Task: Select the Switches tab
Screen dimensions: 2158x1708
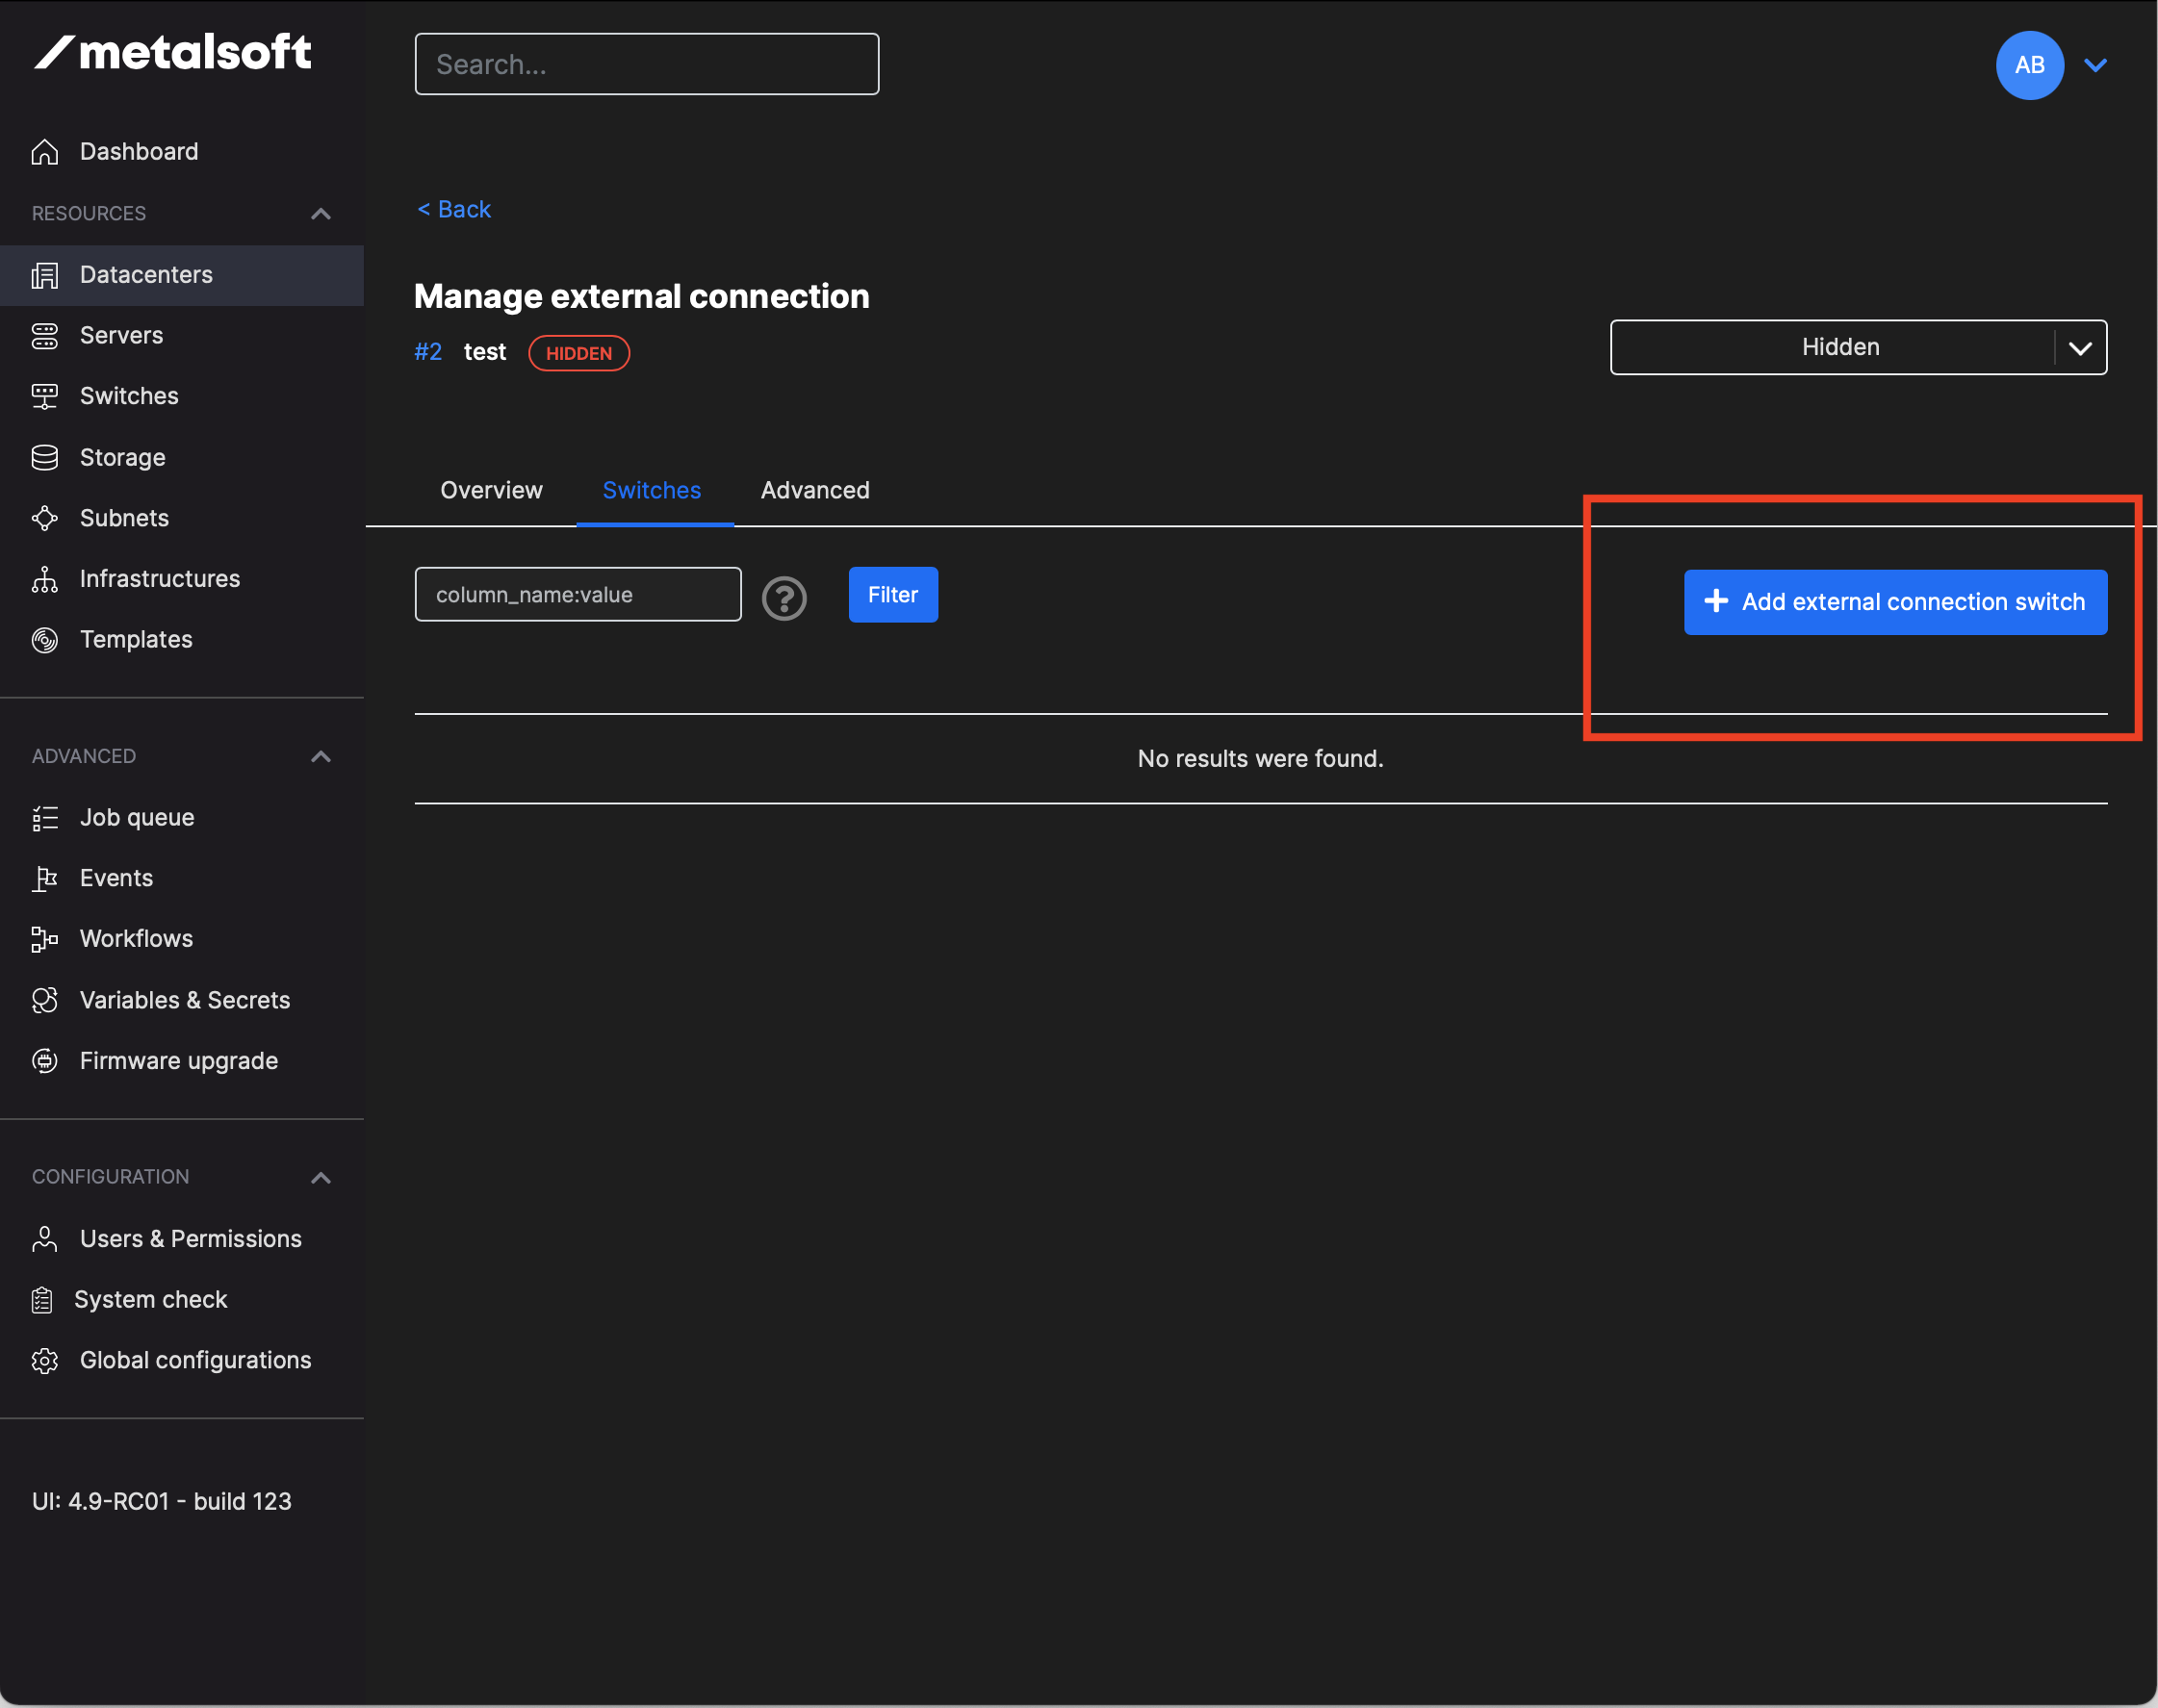Action: [652, 491]
